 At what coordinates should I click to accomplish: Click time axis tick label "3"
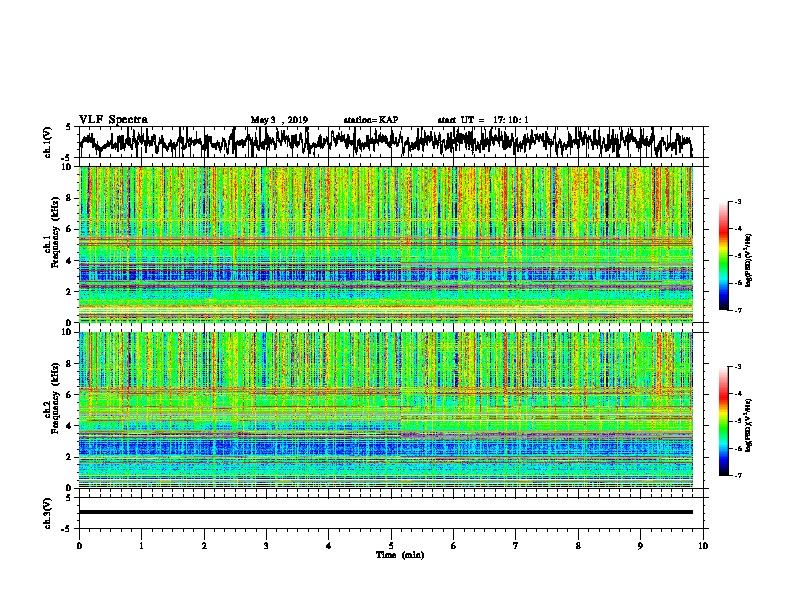coord(266,546)
